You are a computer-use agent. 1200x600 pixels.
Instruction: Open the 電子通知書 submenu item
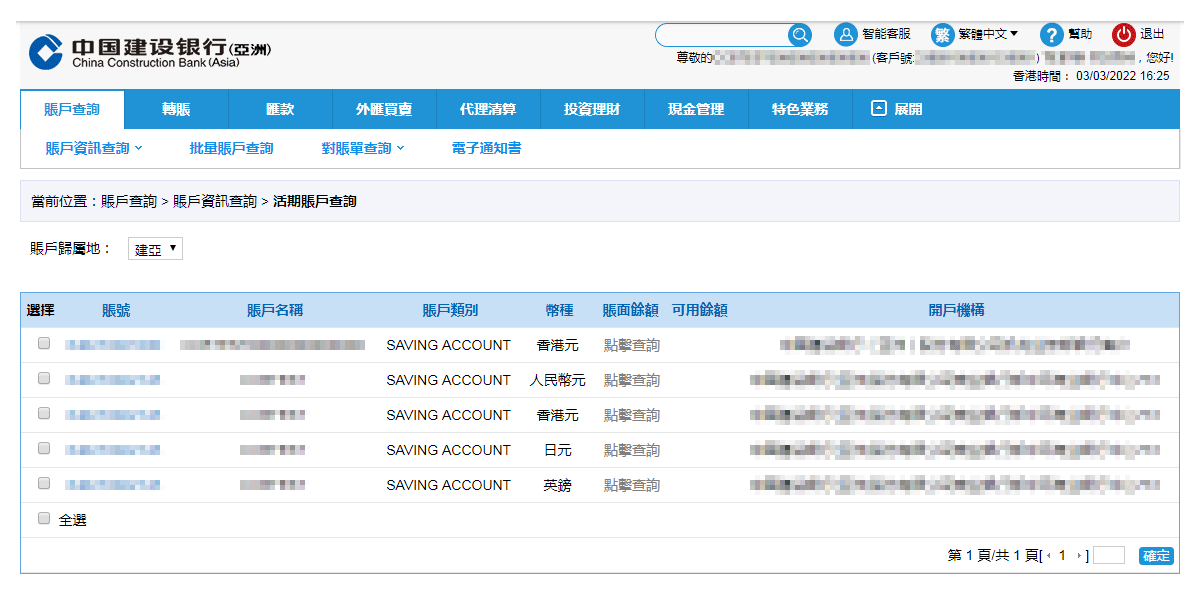pyautogui.click(x=486, y=148)
